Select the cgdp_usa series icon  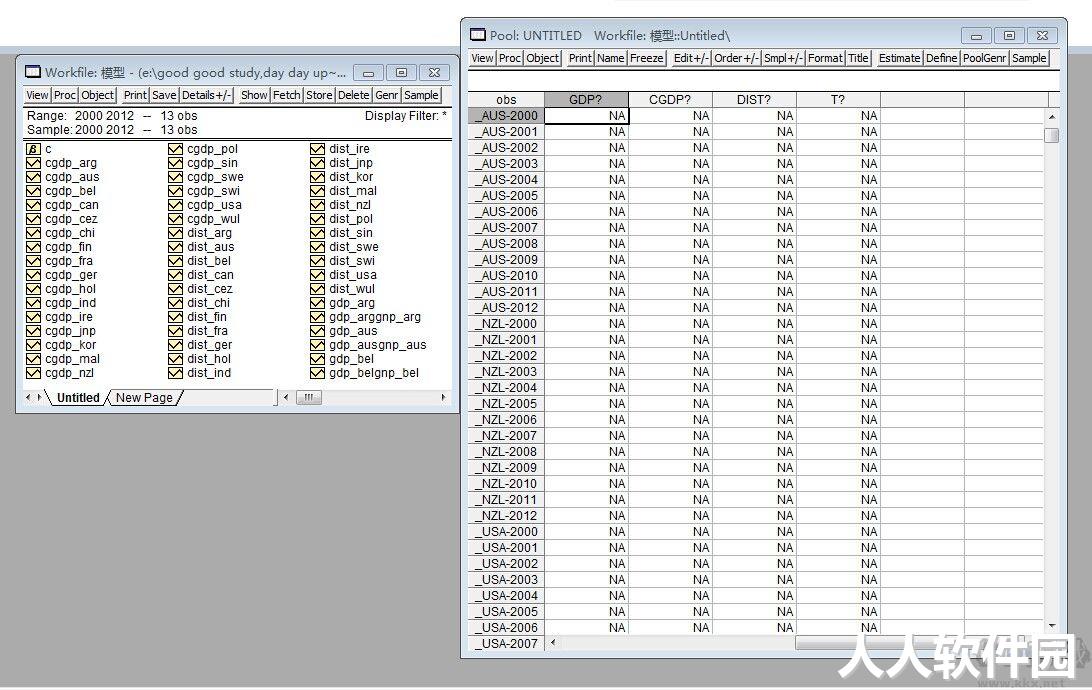[175, 205]
